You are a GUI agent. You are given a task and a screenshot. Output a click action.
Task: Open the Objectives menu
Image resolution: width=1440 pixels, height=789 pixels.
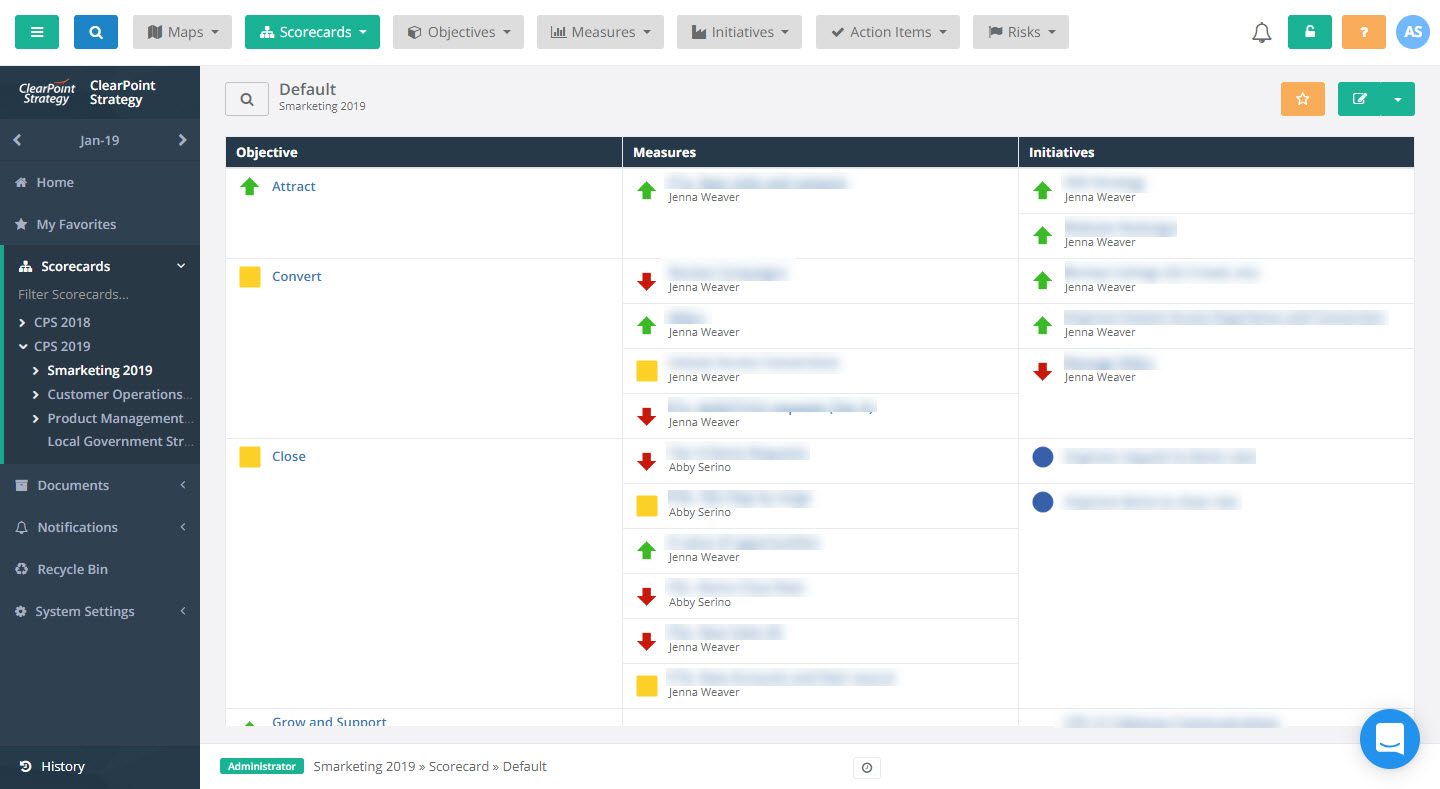click(x=458, y=31)
